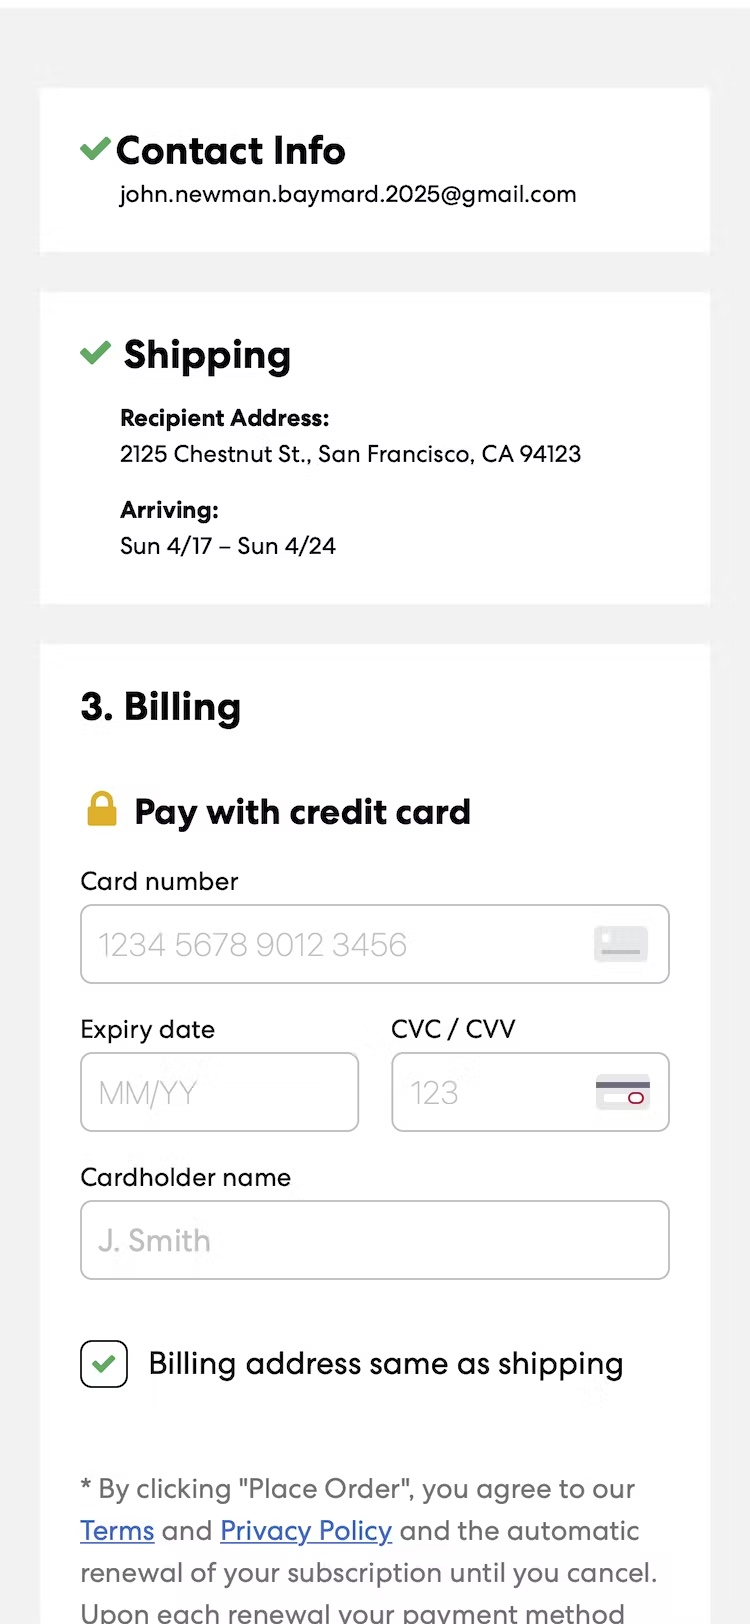The height and width of the screenshot is (1624, 750).
Task: Click the "Pay with credit card" heading
Action: pyautogui.click(x=302, y=812)
